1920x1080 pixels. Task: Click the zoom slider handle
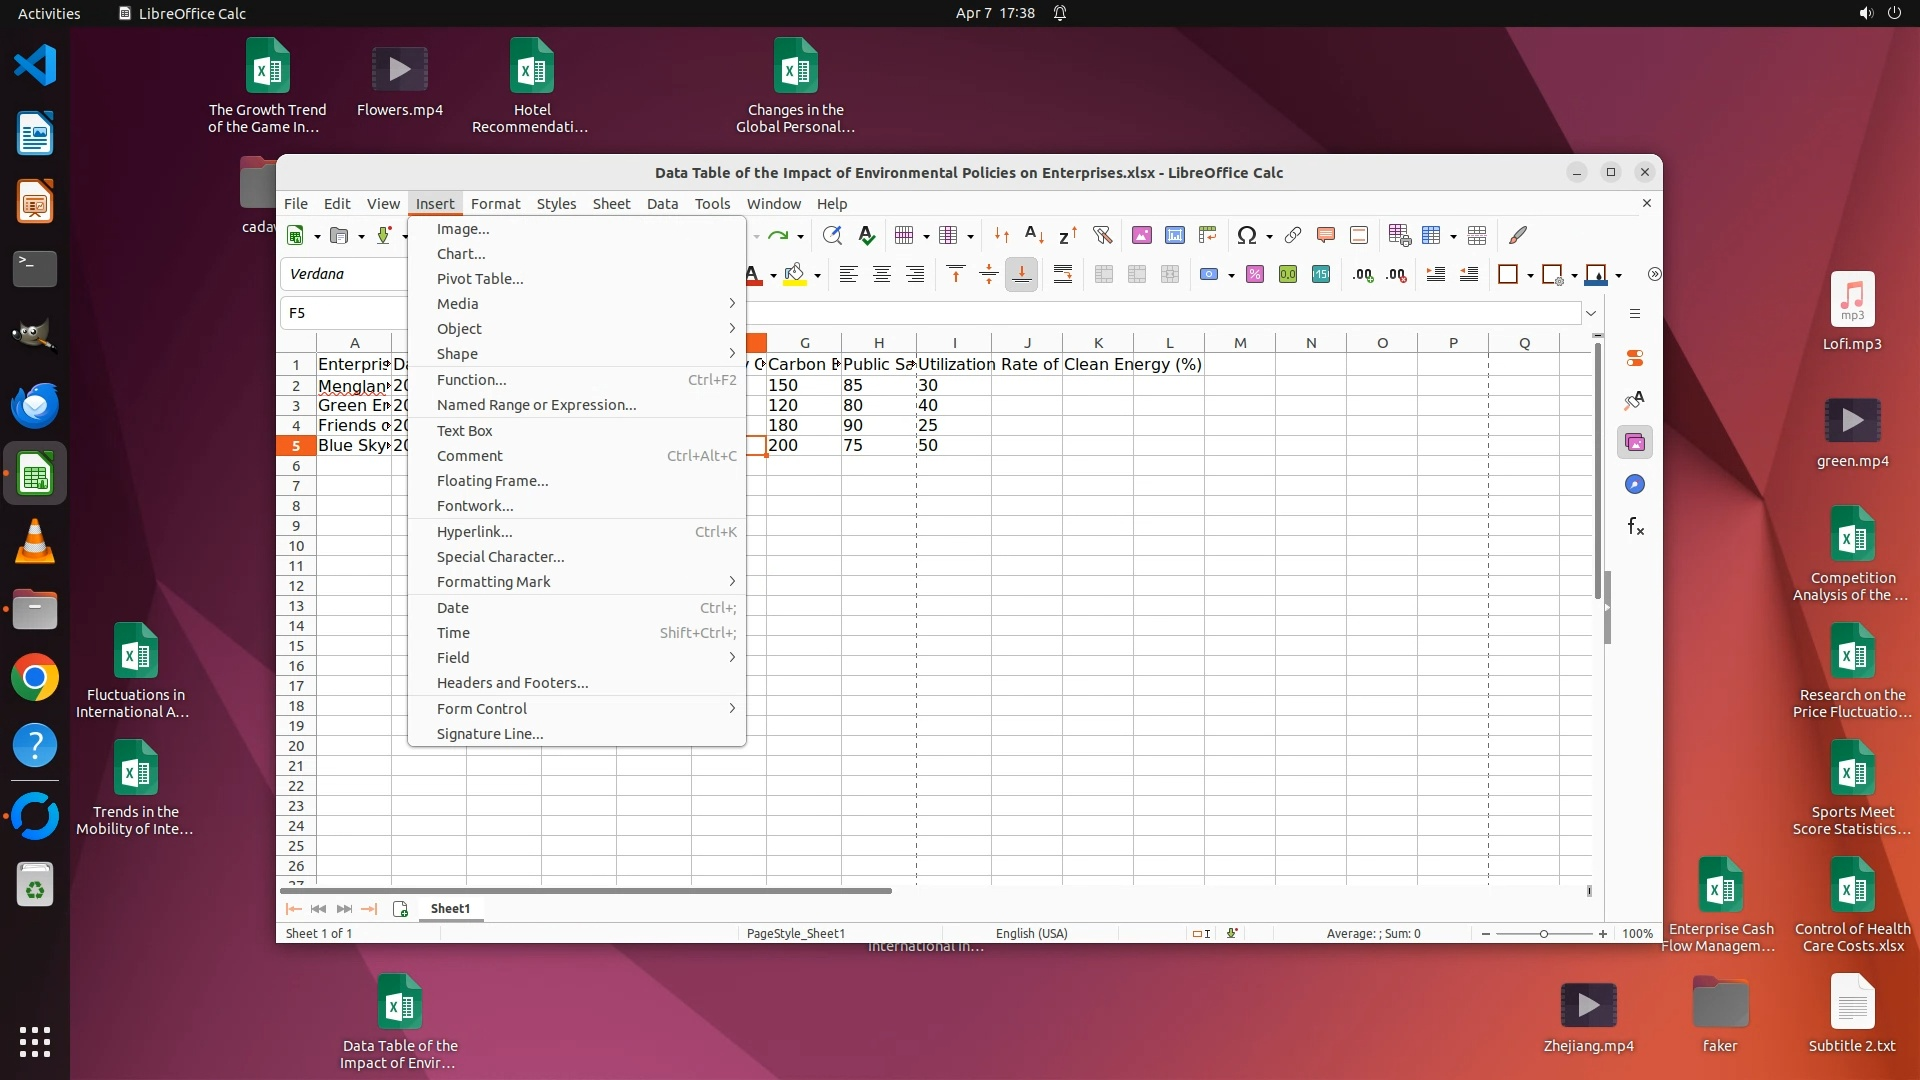[1544, 934]
